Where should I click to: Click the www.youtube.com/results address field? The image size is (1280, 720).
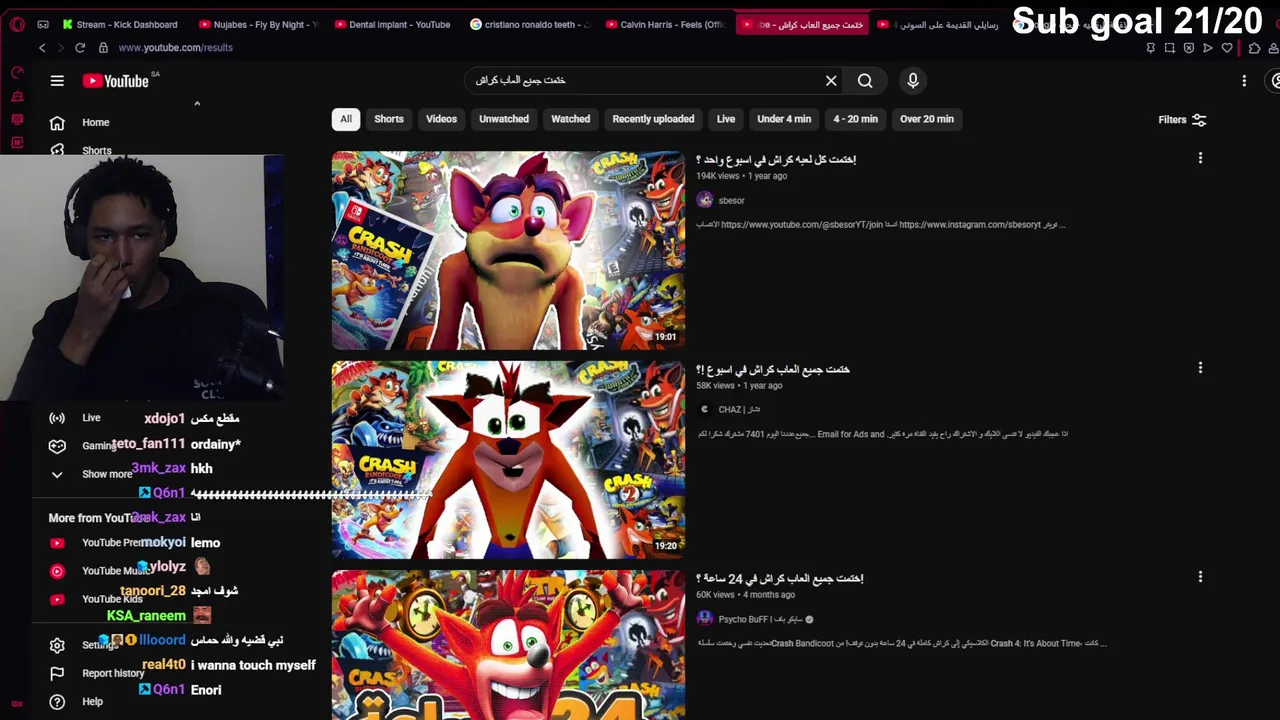(176, 48)
